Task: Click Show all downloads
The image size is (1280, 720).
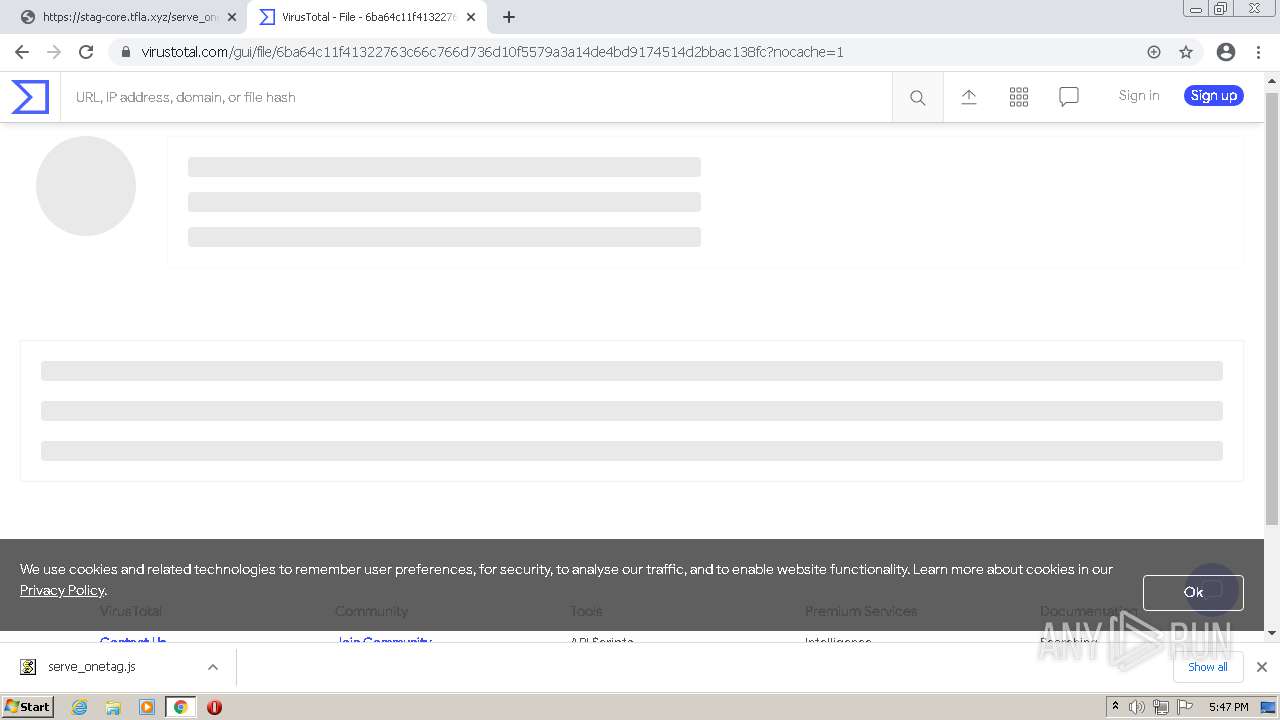Action: point(1207,667)
